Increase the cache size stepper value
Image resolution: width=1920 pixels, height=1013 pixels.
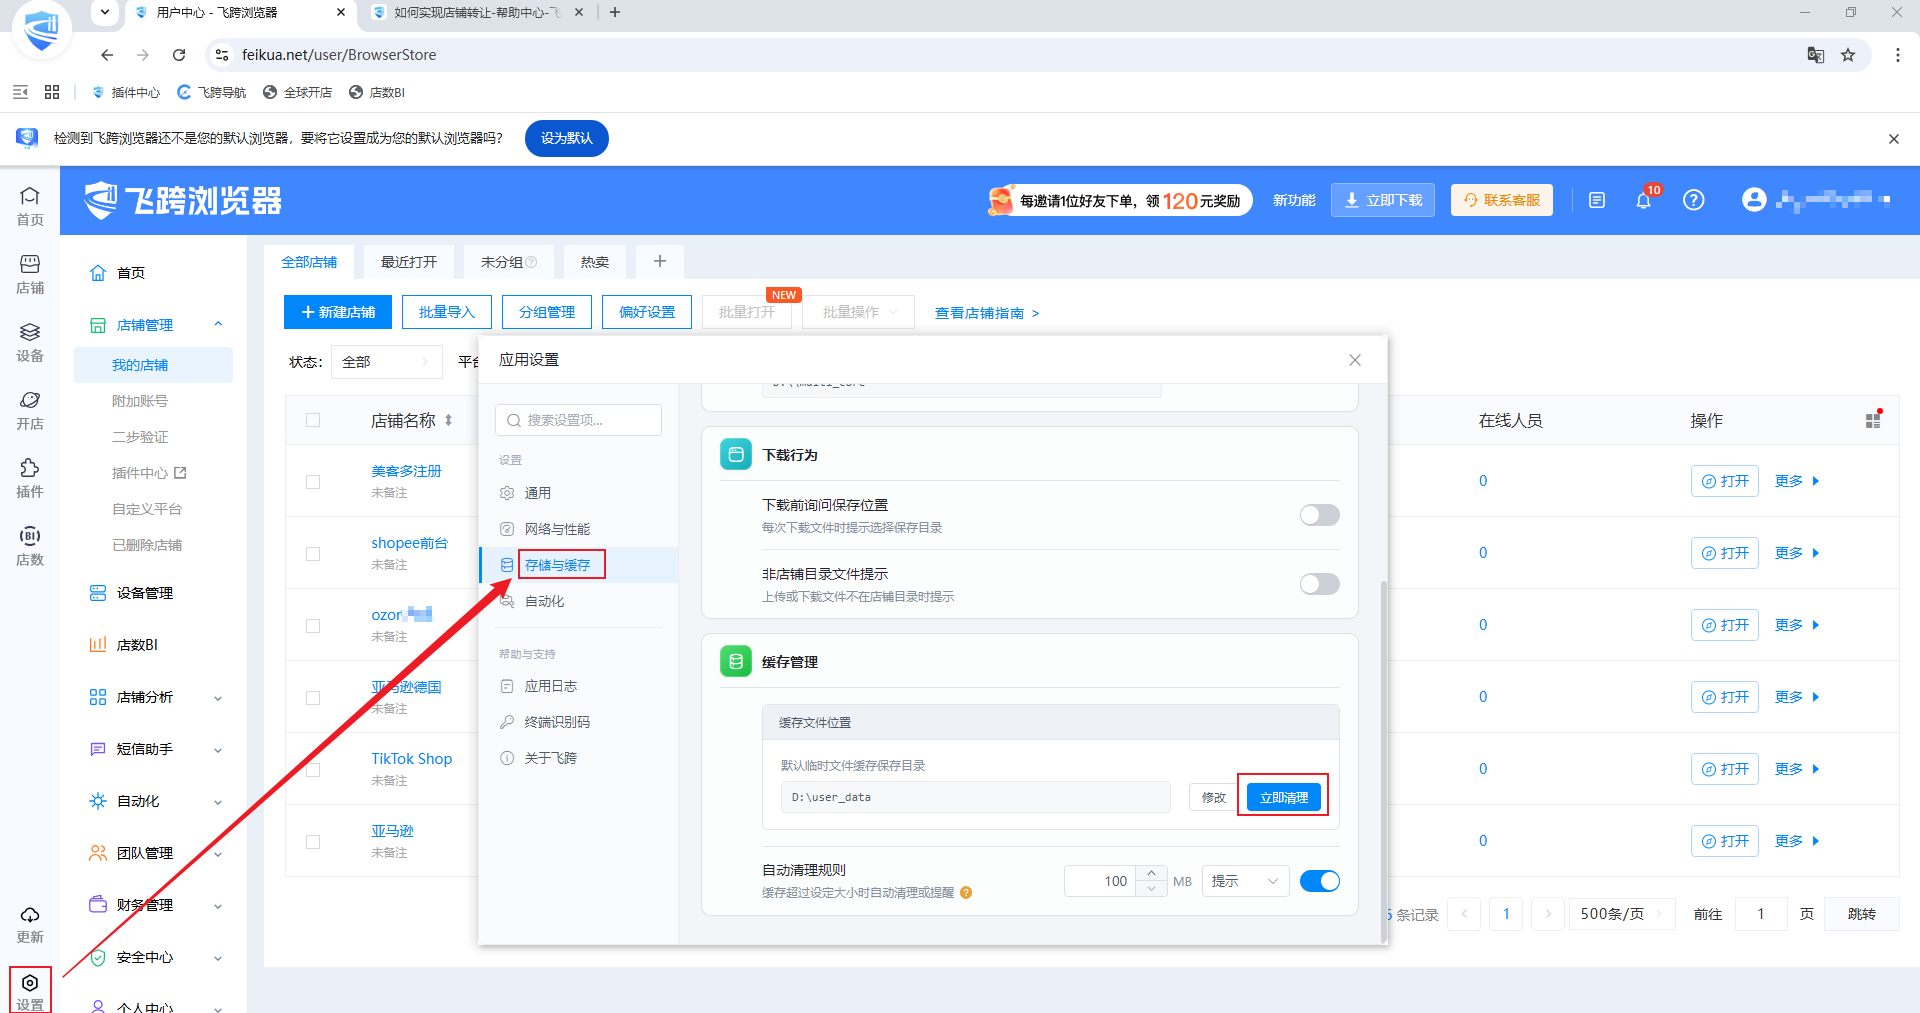(x=1151, y=873)
